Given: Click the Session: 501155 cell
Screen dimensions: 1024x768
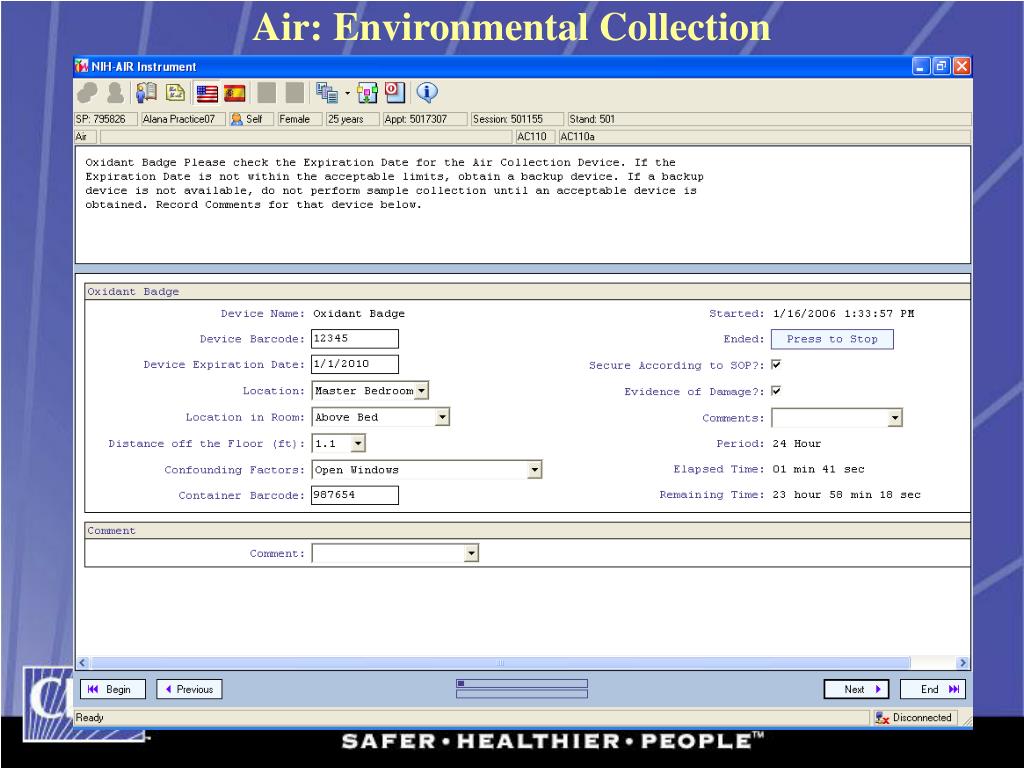Looking at the screenshot, I should click(x=517, y=119).
